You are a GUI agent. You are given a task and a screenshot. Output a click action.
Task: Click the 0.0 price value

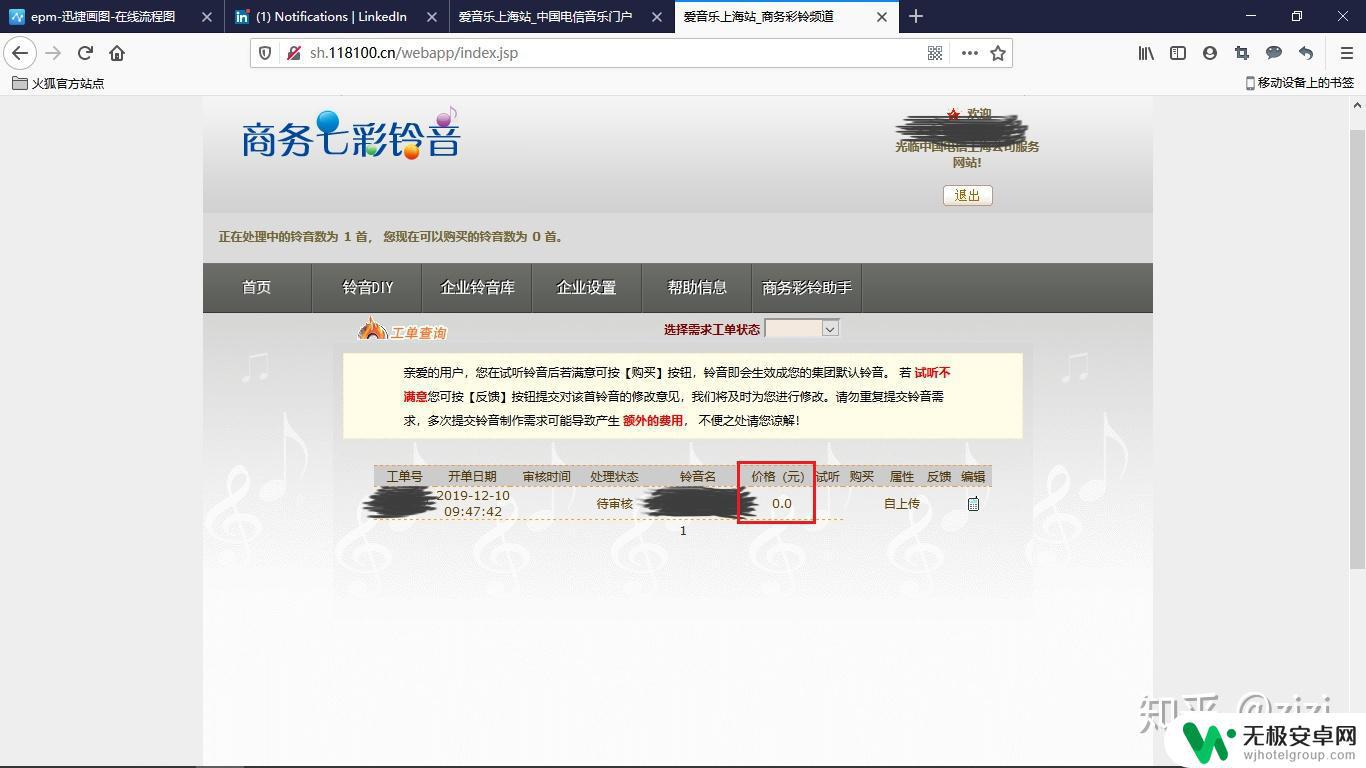(x=782, y=504)
